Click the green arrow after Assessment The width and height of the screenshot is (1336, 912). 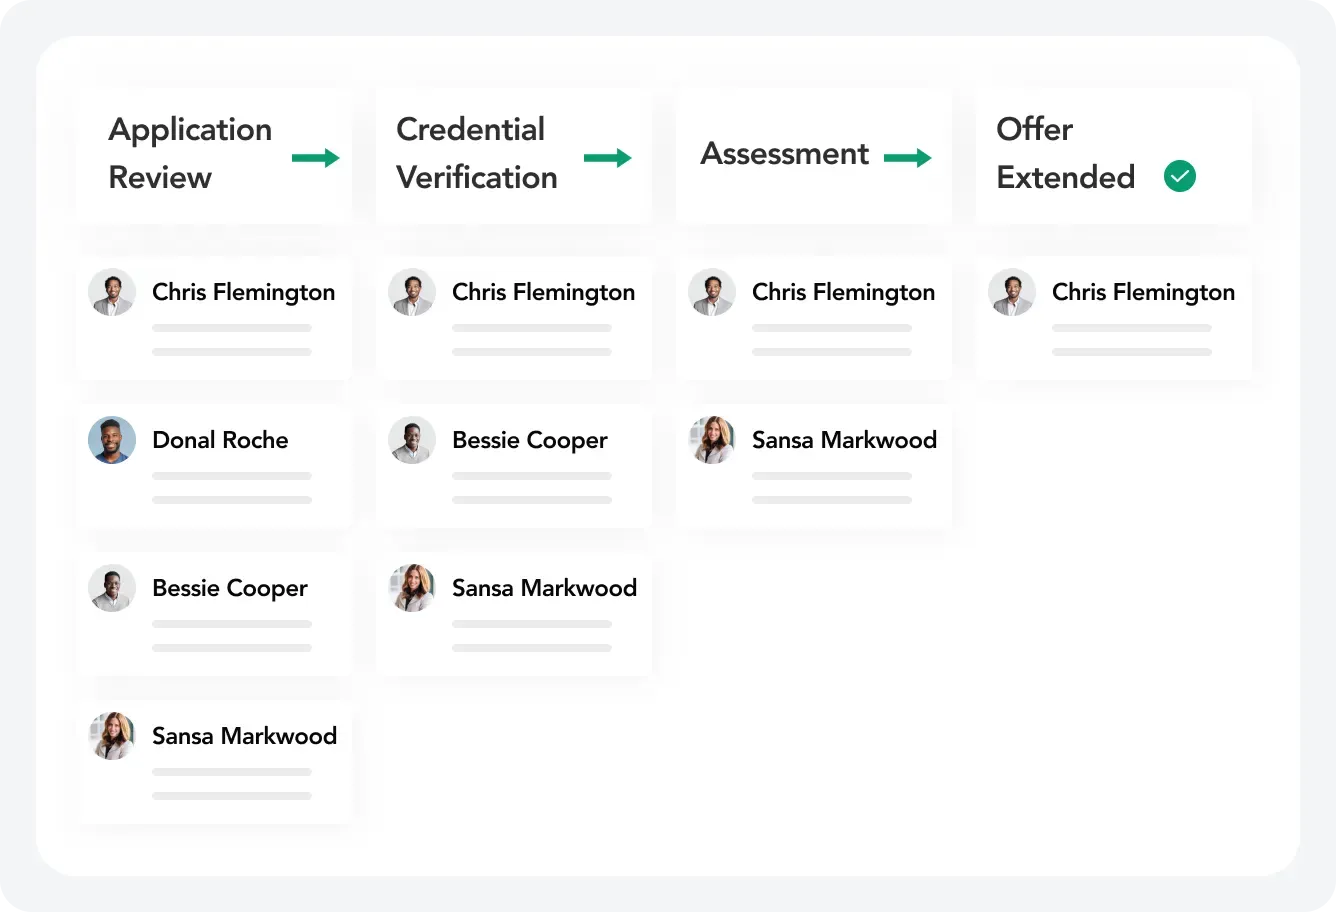tap(908, 158)
